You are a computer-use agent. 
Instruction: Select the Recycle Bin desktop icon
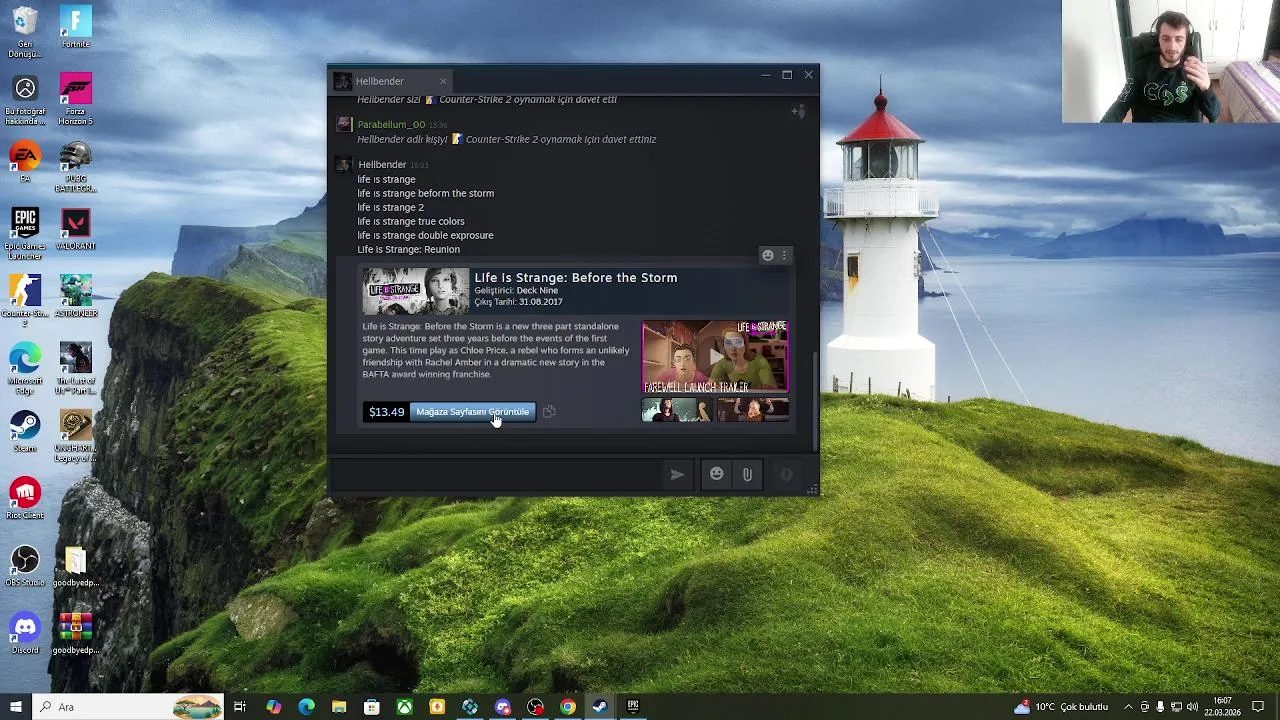tap(25, 33)
